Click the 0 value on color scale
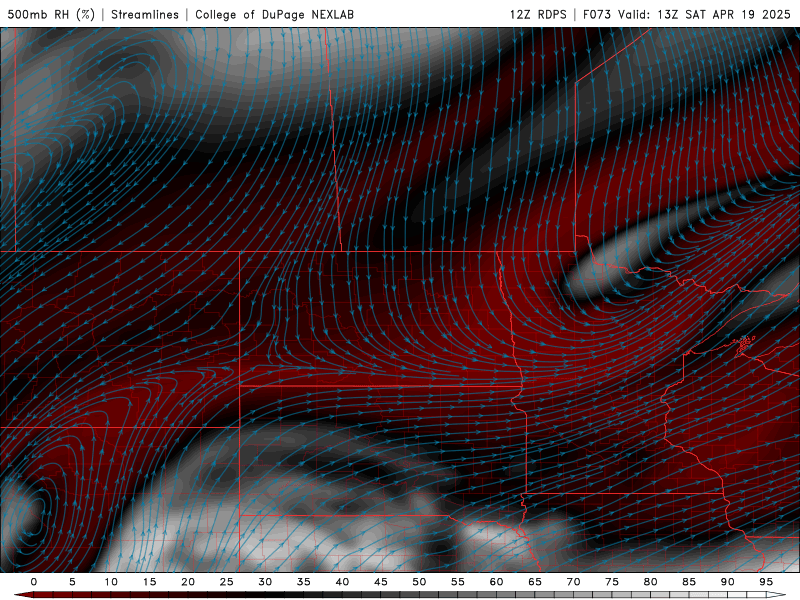This screenshot has width=800, height=600. coord(34,582)
